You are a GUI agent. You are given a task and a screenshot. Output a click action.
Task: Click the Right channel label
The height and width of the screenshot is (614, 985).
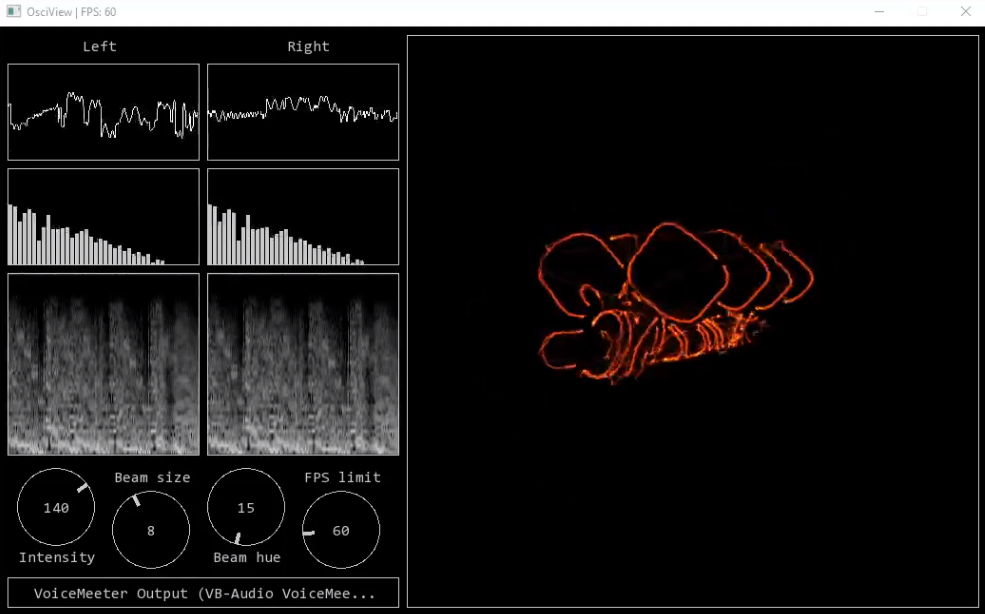(x=308, y=47)
